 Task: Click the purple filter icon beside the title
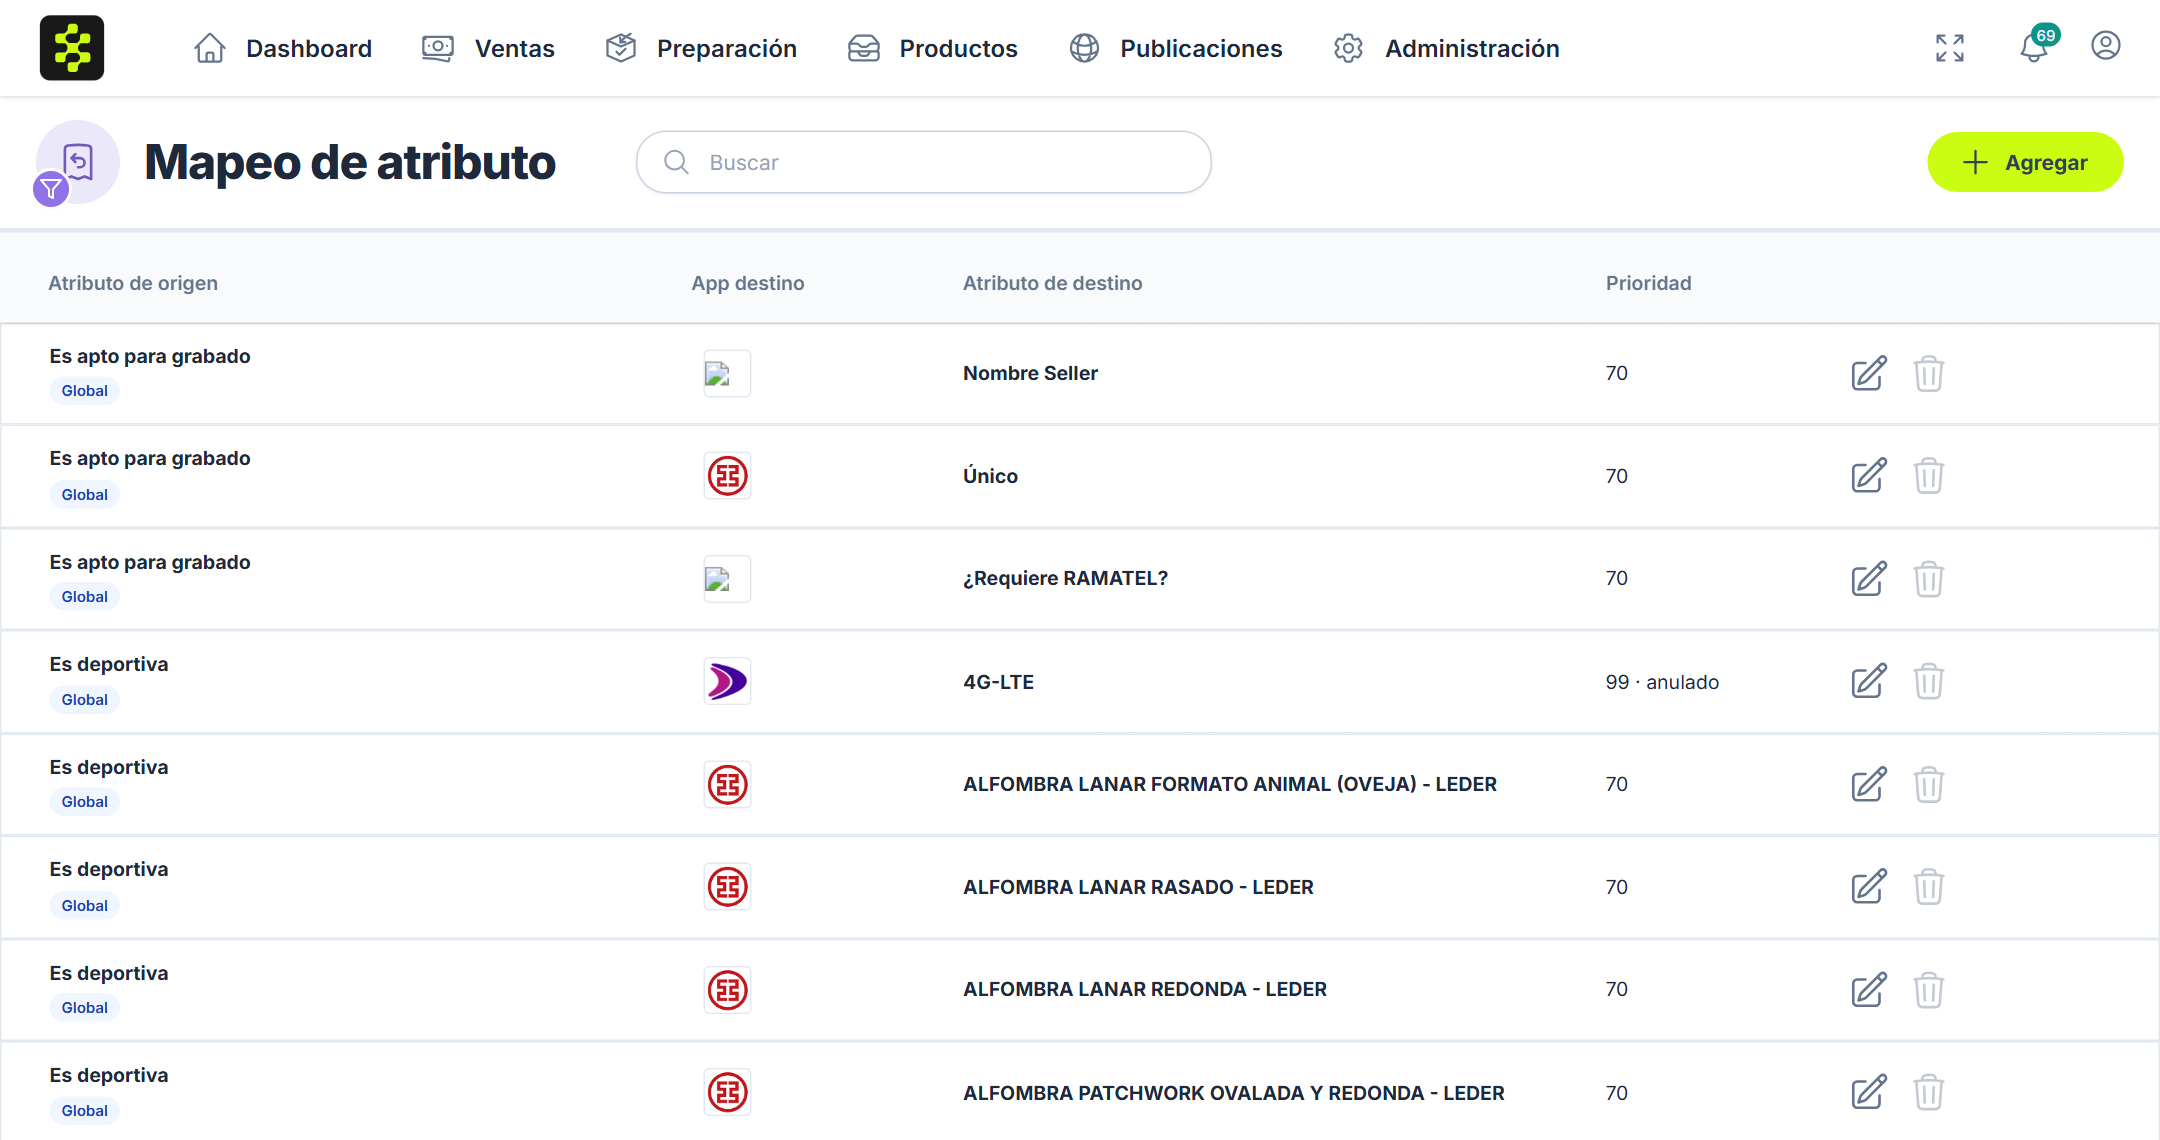coord(51,189)
